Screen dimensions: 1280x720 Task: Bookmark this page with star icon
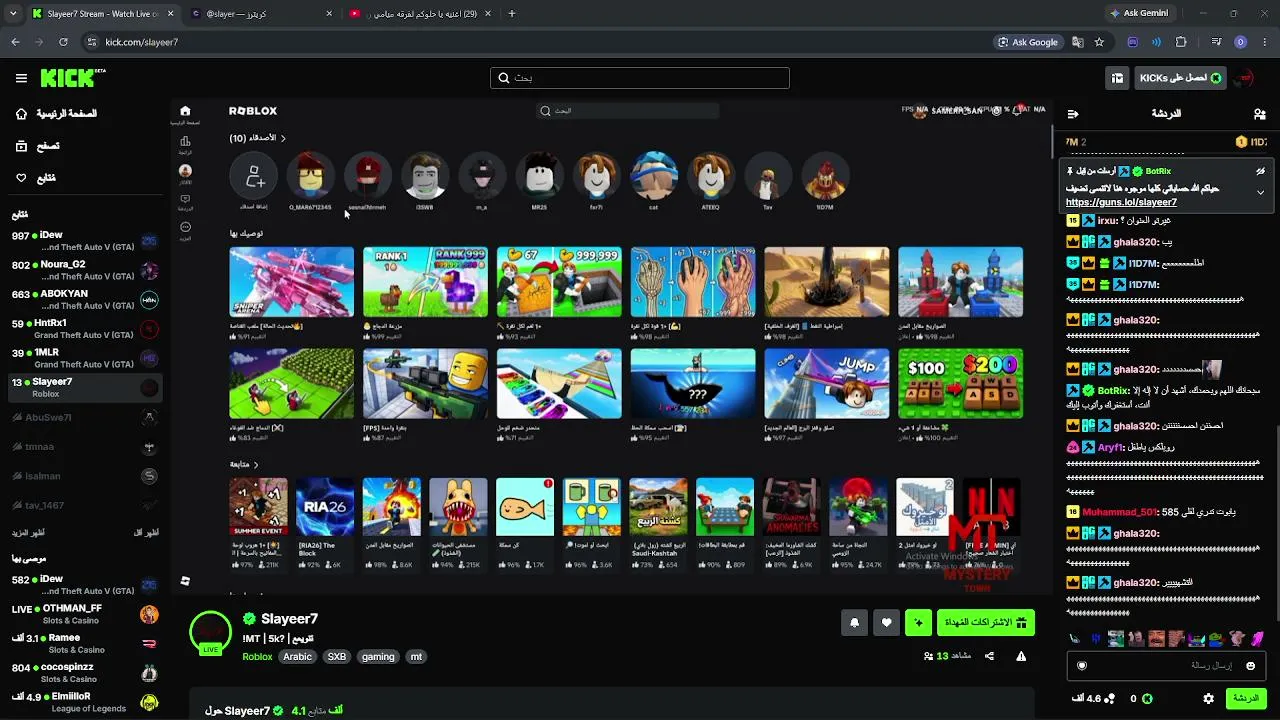1099,42
